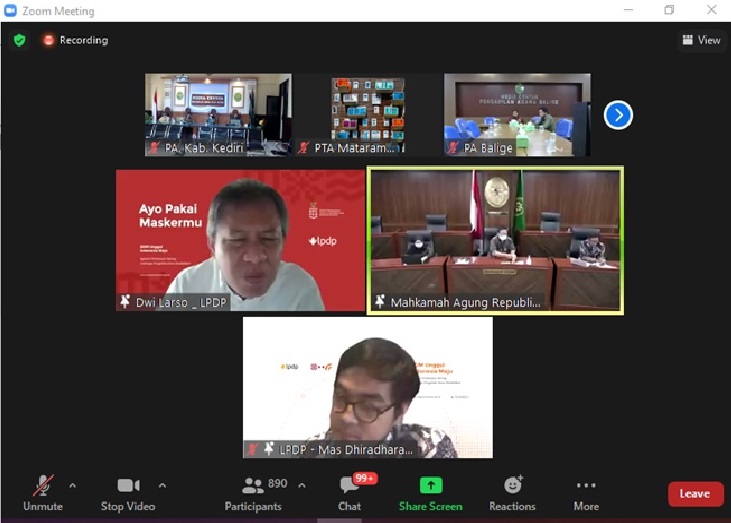Screen dimensions: 731x523
Task: Click the red Recording indicator icon
Action: coord(48,40)
